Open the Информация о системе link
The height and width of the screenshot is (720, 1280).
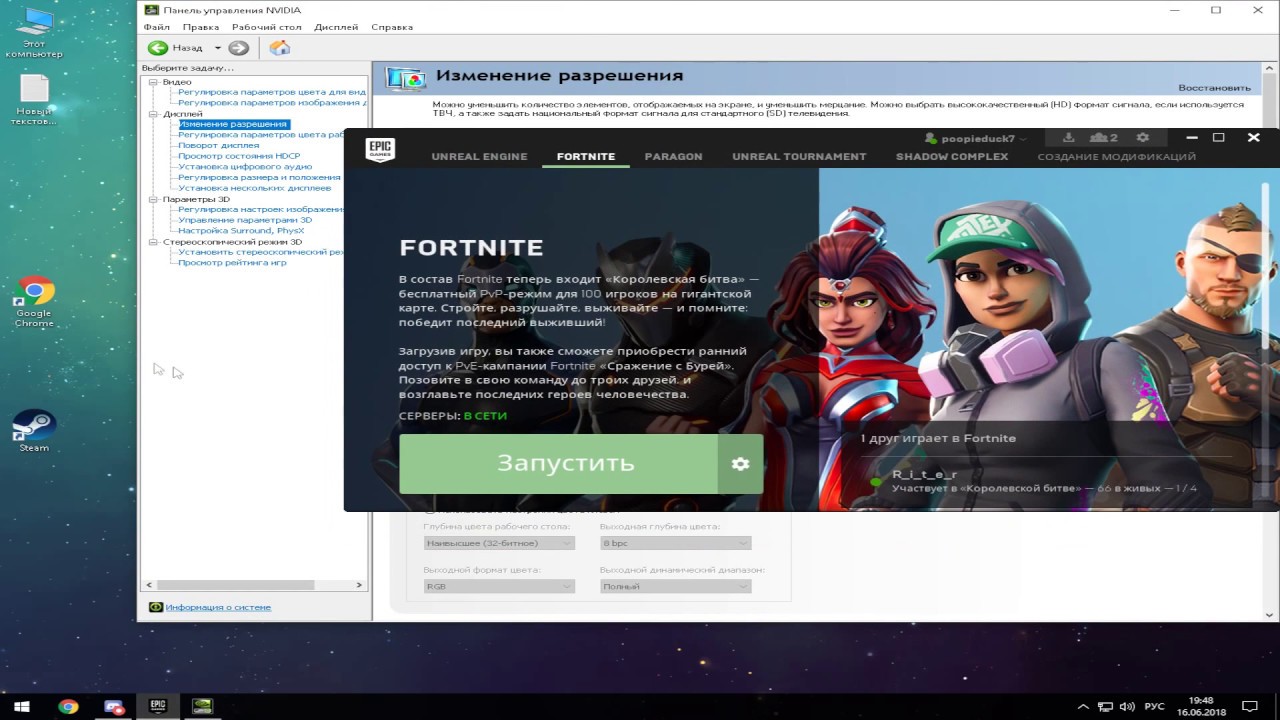tap(218, 607)
